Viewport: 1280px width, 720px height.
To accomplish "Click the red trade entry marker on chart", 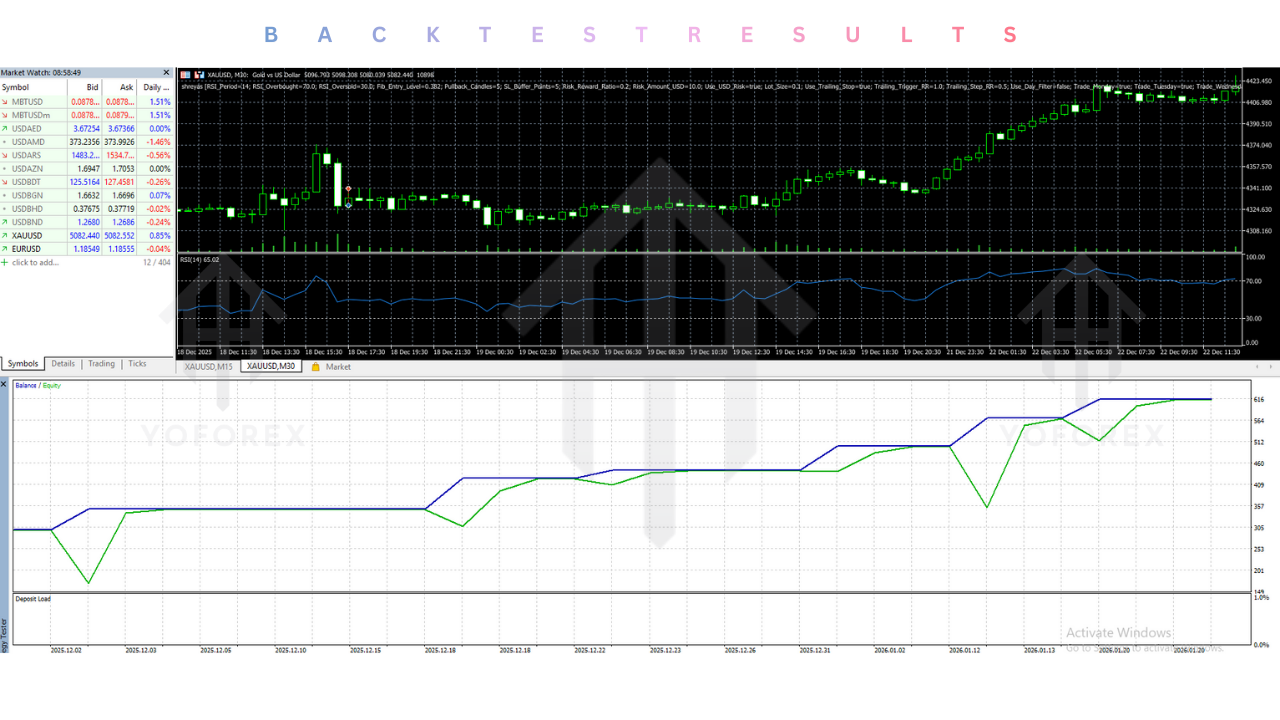I will tap(348, 189).
